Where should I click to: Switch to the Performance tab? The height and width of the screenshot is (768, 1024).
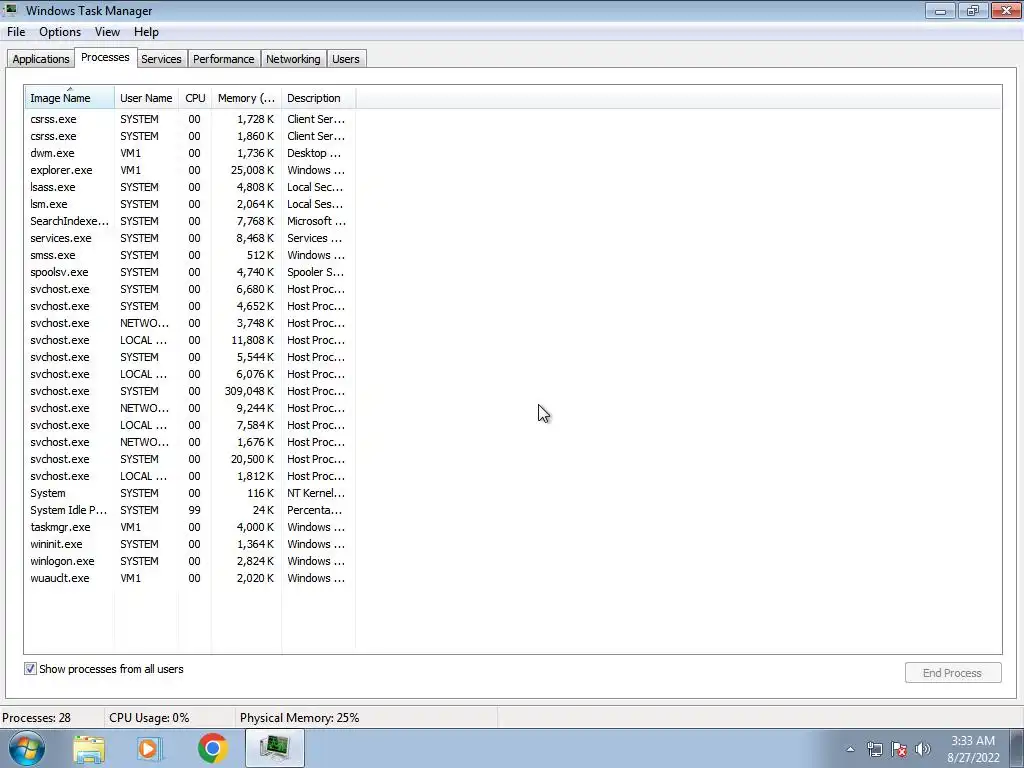coord(223,59)
